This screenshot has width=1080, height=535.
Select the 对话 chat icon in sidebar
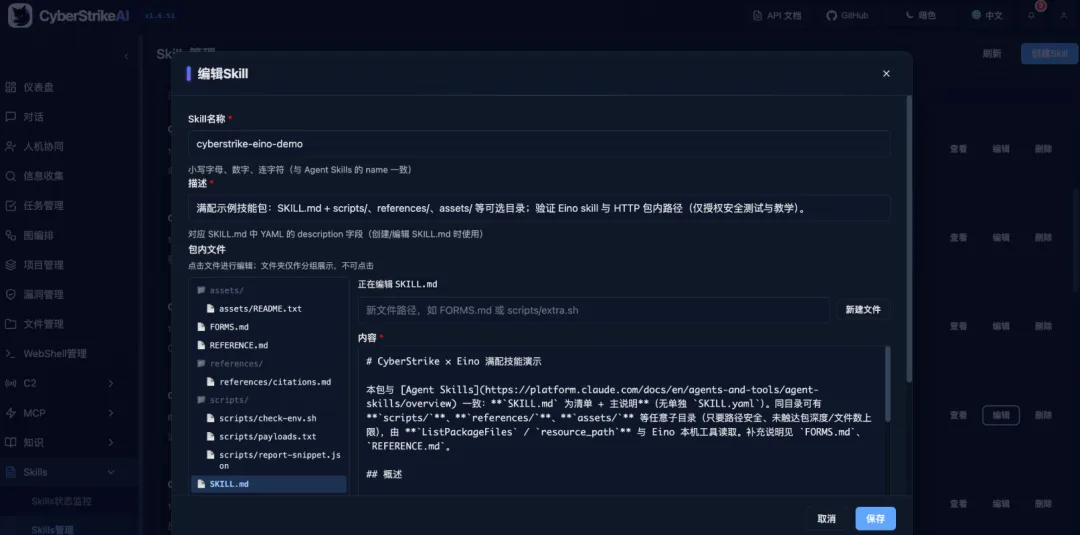10,117
